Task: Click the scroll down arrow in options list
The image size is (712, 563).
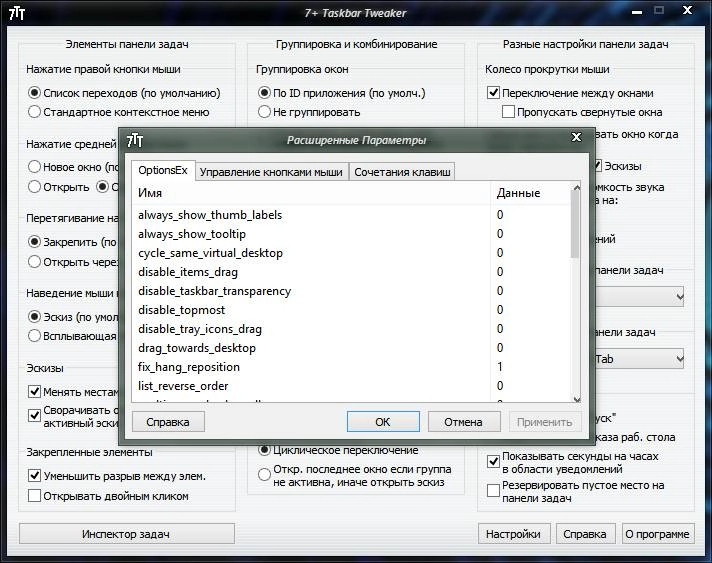Action: [x=577, y=400]
